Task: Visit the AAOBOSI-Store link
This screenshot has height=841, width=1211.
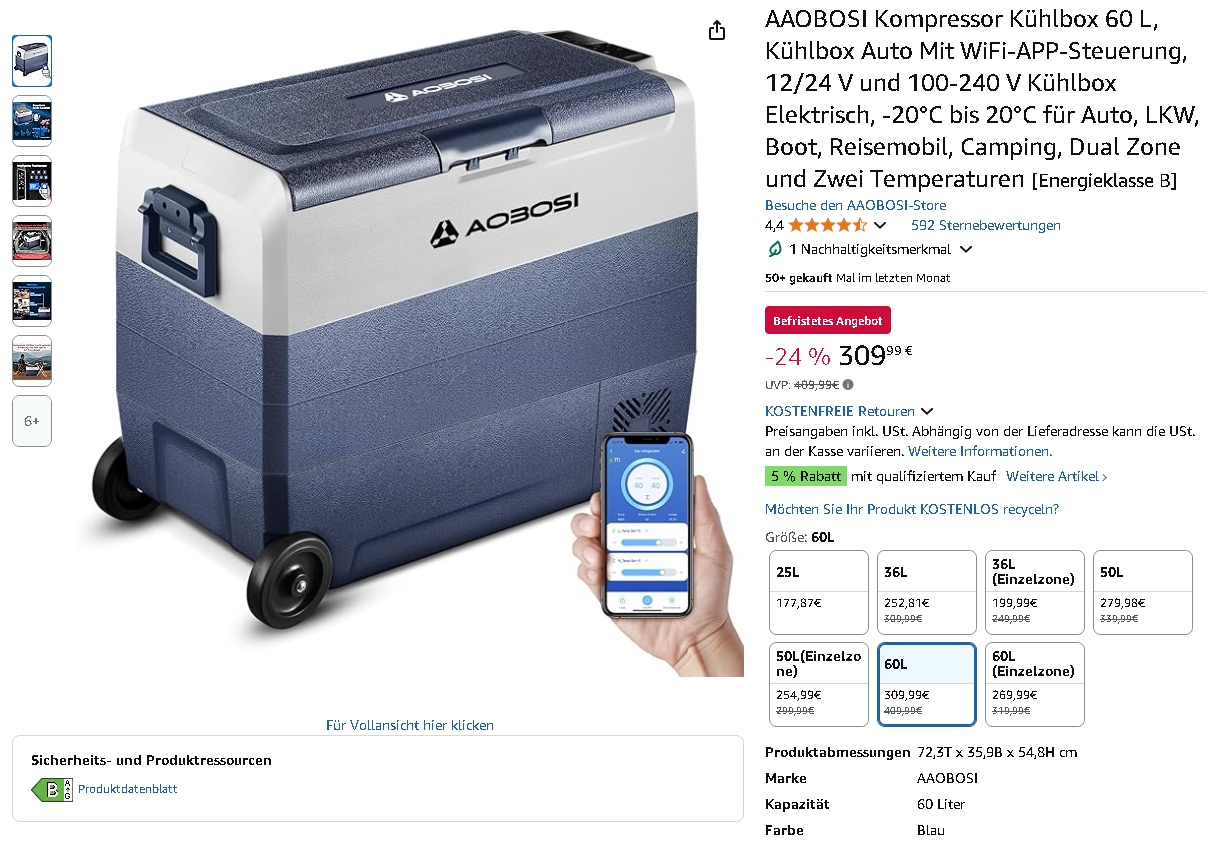Action: coord(856,205)
